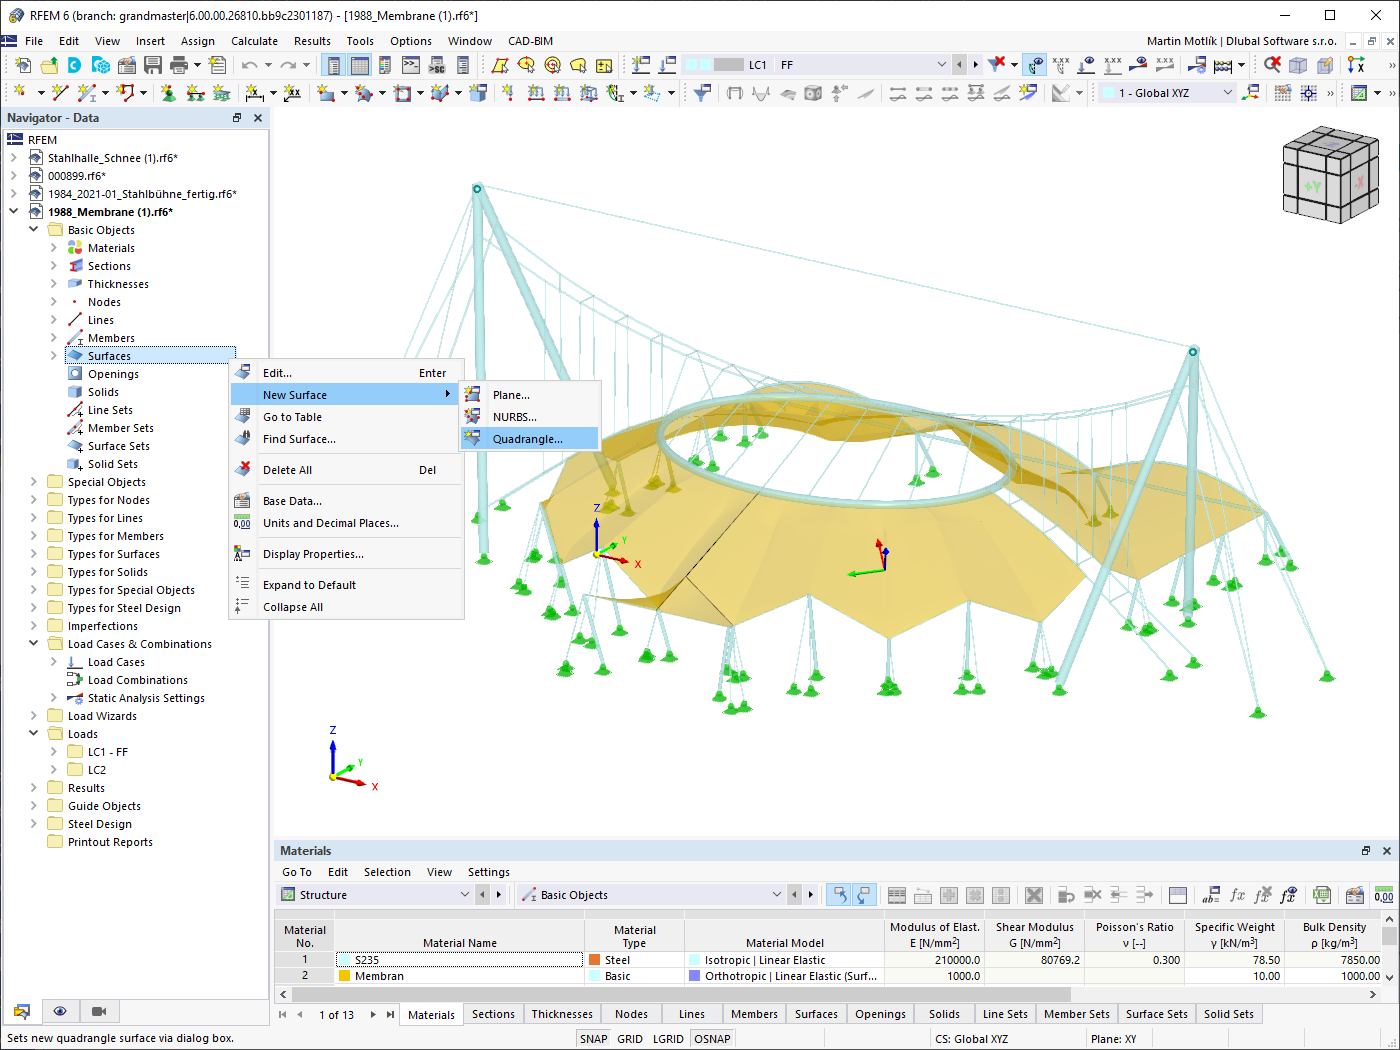
Task: Click the fx formula icon in the Materials toolbar
Action: 1237,895
